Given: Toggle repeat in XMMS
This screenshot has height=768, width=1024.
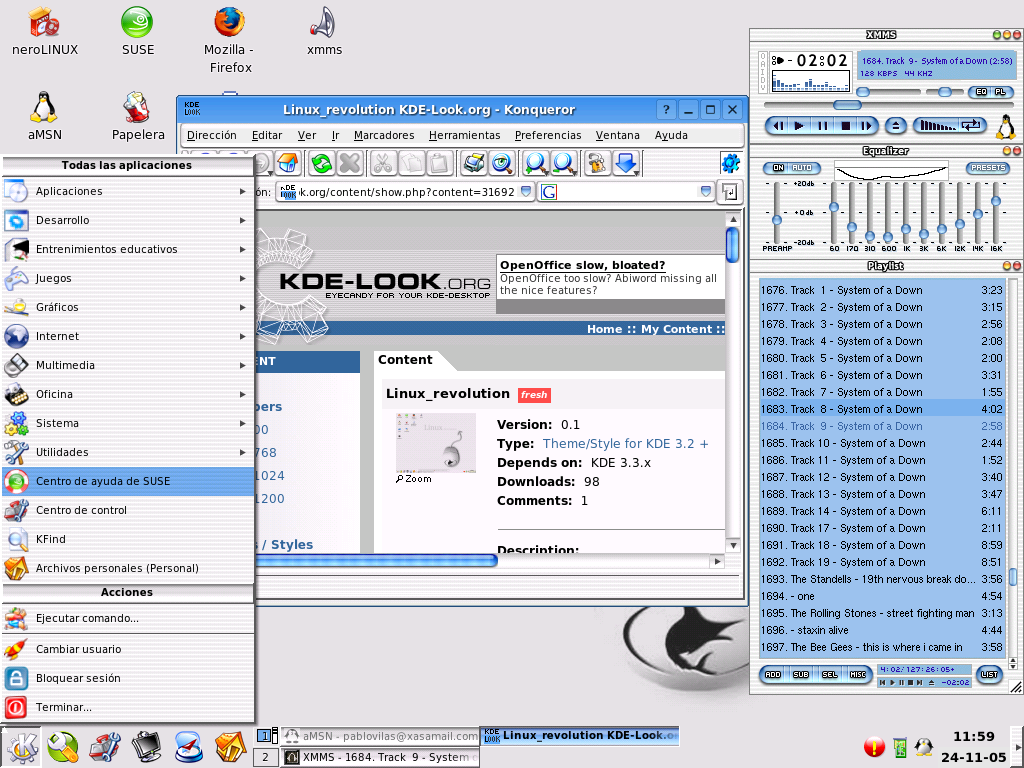Looking at the screenshot, I should pos(972,125).
